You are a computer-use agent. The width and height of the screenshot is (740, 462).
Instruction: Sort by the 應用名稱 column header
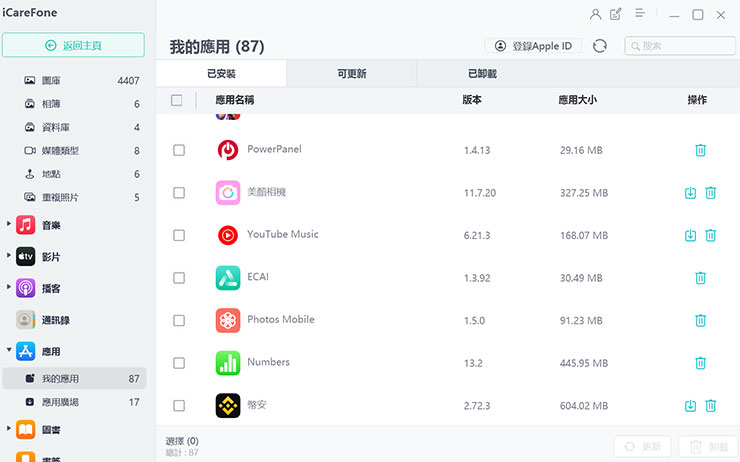coord(235,100)
